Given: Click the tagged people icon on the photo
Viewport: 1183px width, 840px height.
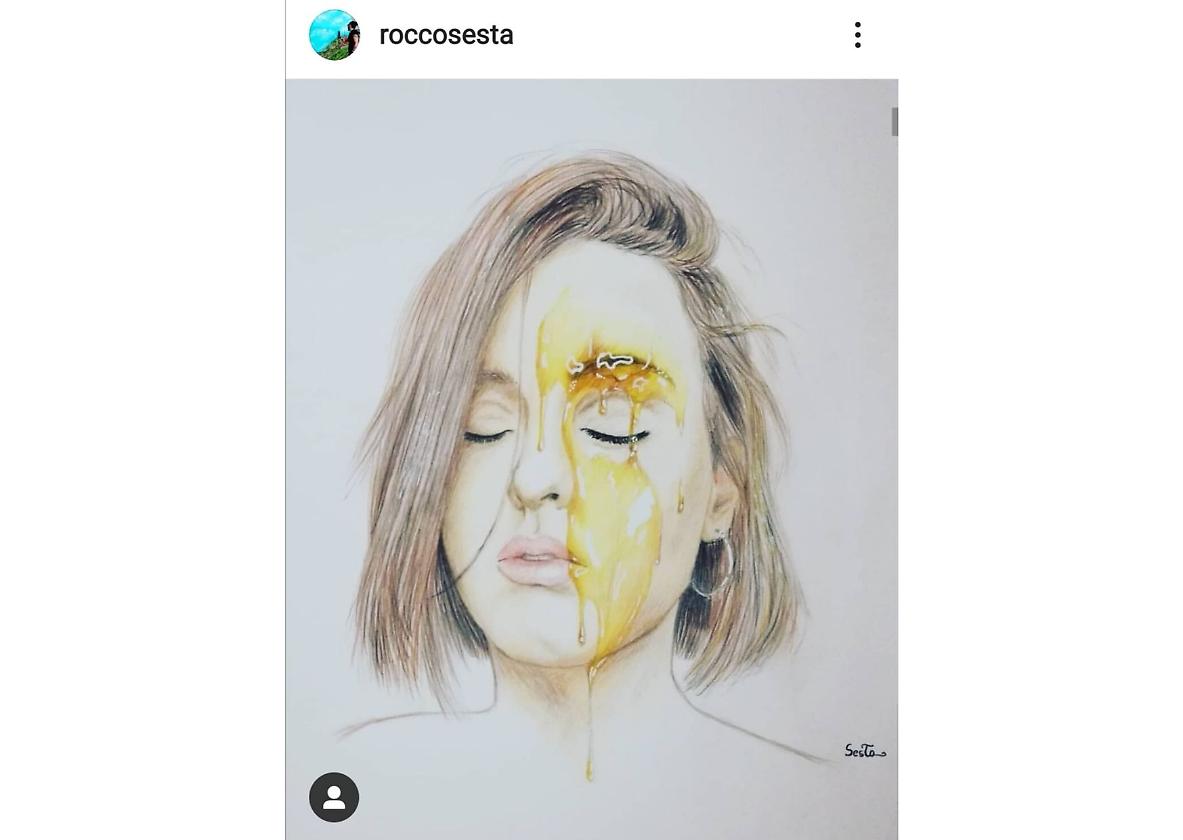Looking at the screenshot, I should tap(333, 797).
